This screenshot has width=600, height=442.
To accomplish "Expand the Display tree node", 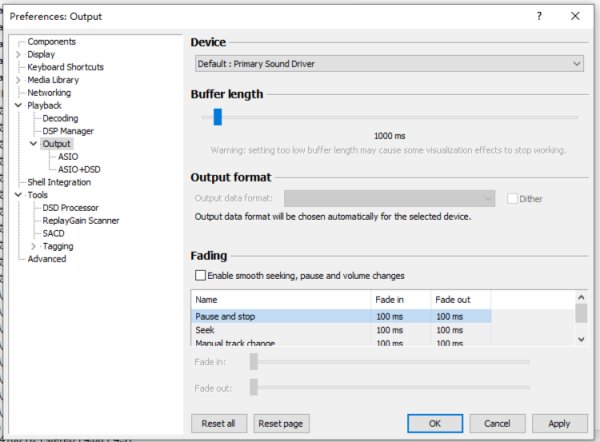I will [x=19, y=54].
